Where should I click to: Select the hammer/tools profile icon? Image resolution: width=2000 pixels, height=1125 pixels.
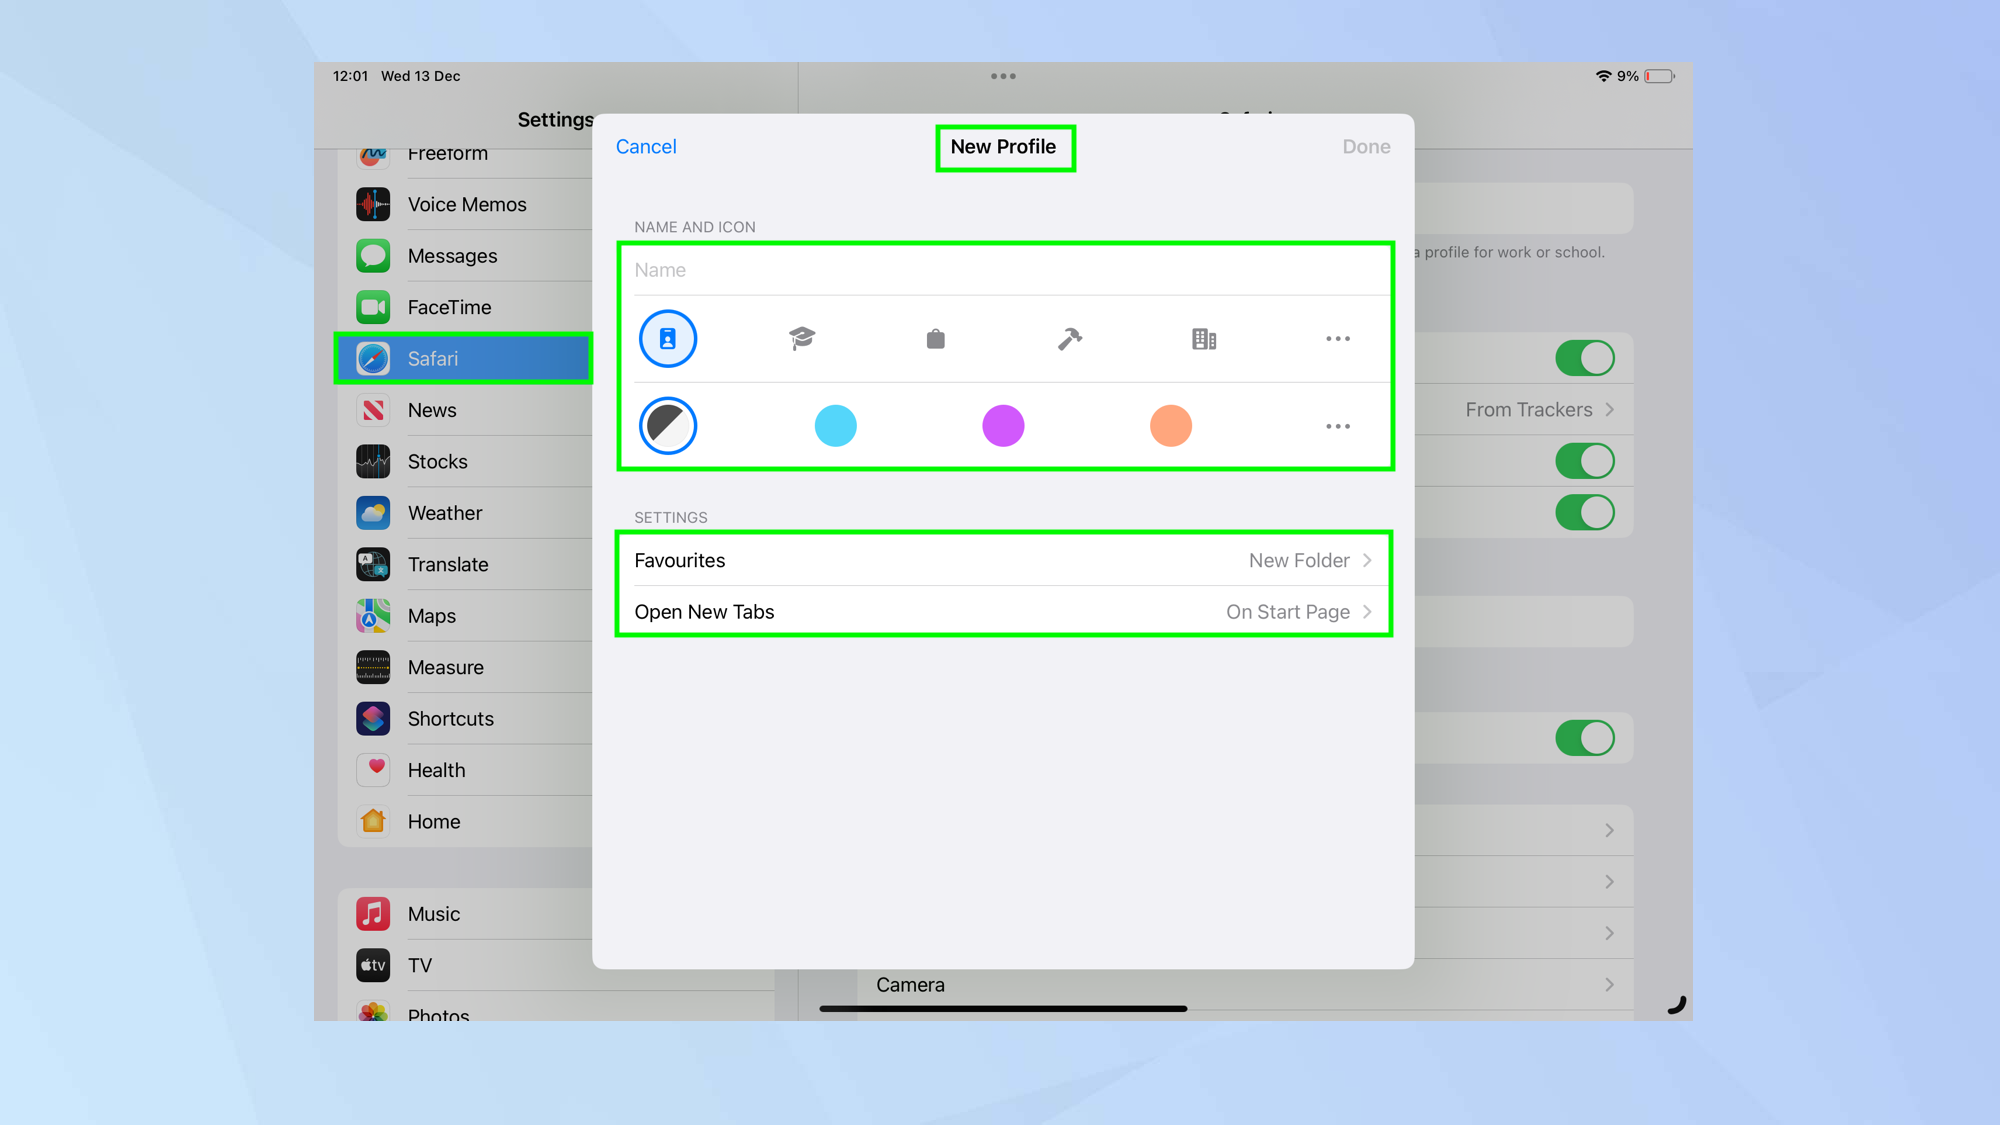point(1069,338)
